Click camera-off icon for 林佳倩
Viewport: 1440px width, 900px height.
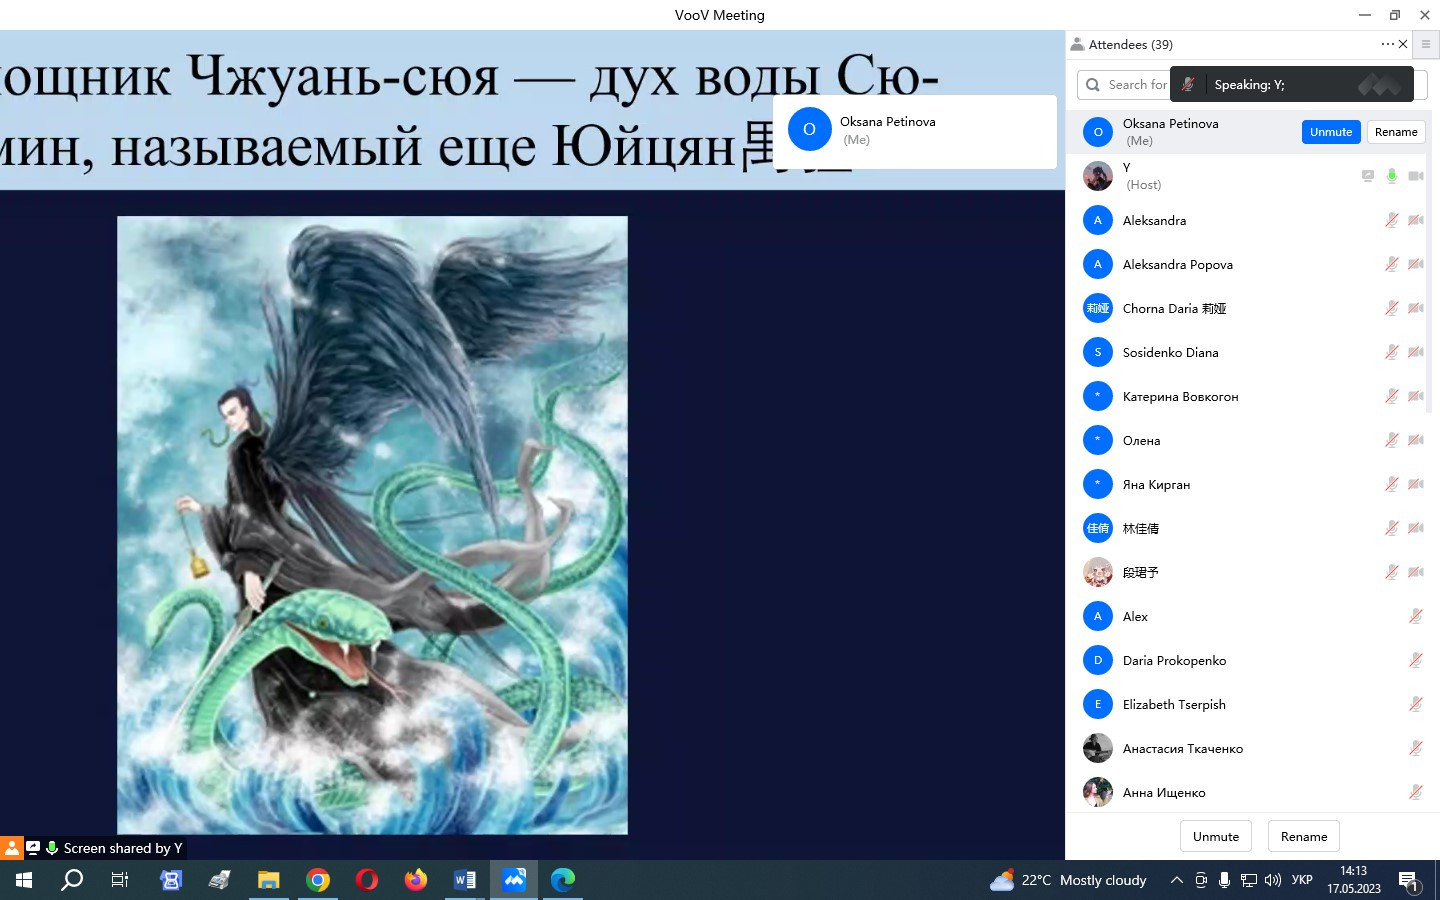pyautogui.click(x=1416, y=528)
